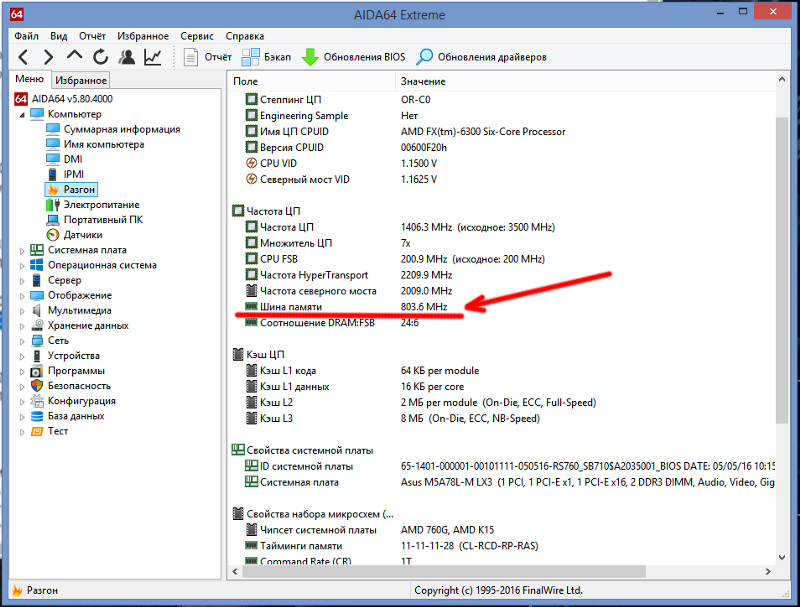800x607 pixels.
Task: Select the Шина памяти row
Action: pos(502,307)
